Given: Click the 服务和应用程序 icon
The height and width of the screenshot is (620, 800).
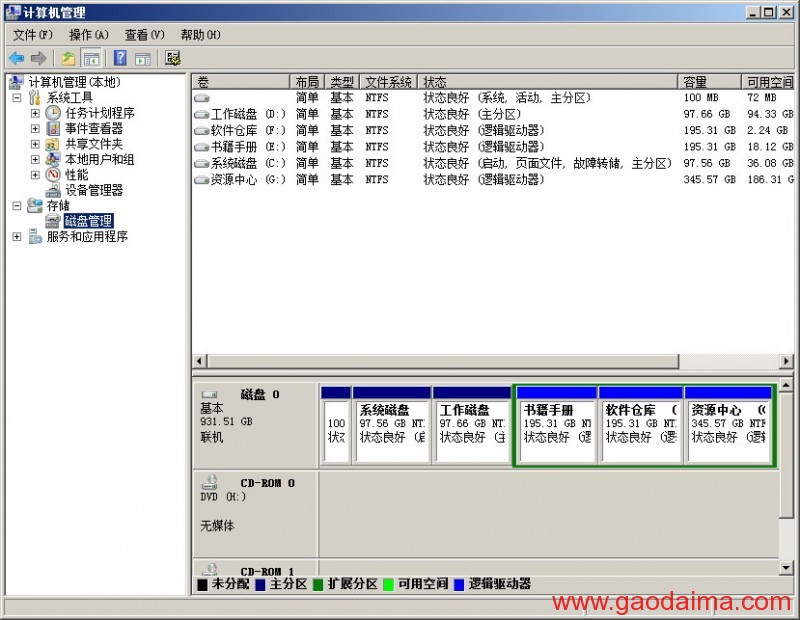Looking at the screenshot, I should coord(35,236).
